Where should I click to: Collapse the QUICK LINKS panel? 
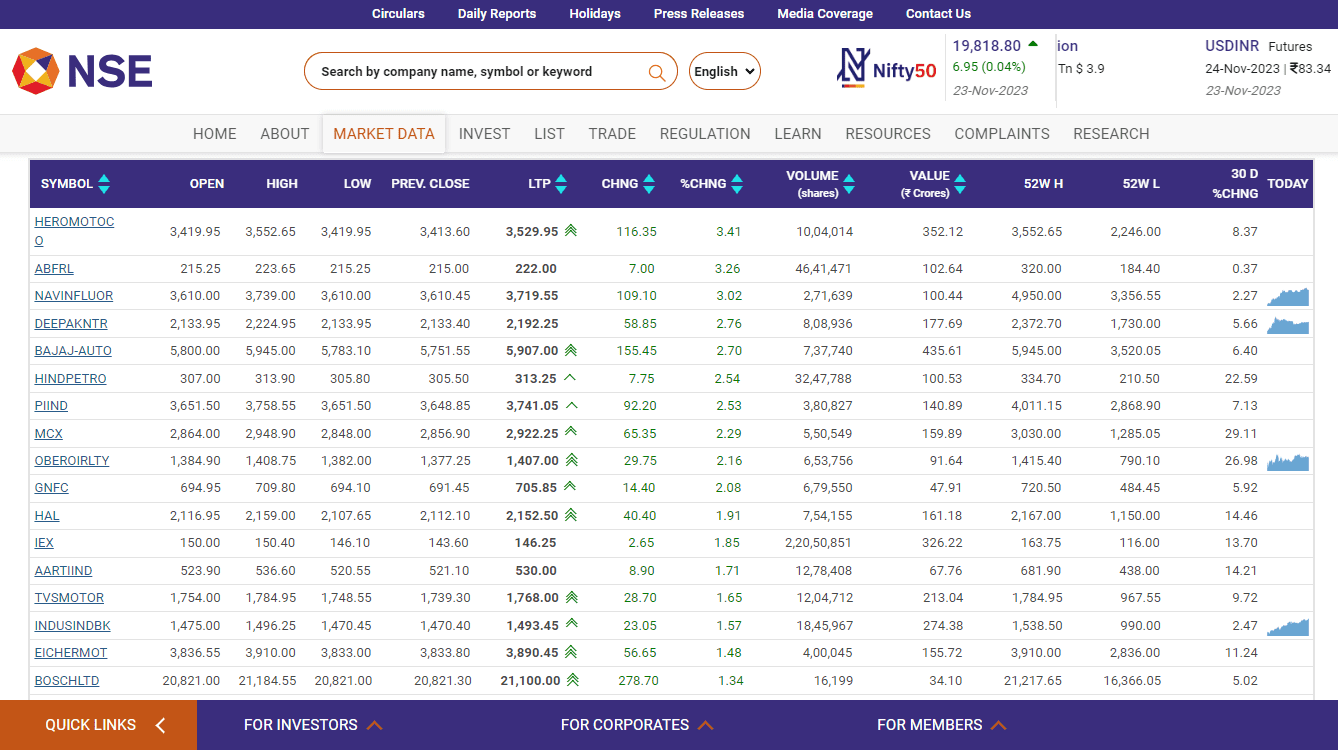tap(160, 724)
